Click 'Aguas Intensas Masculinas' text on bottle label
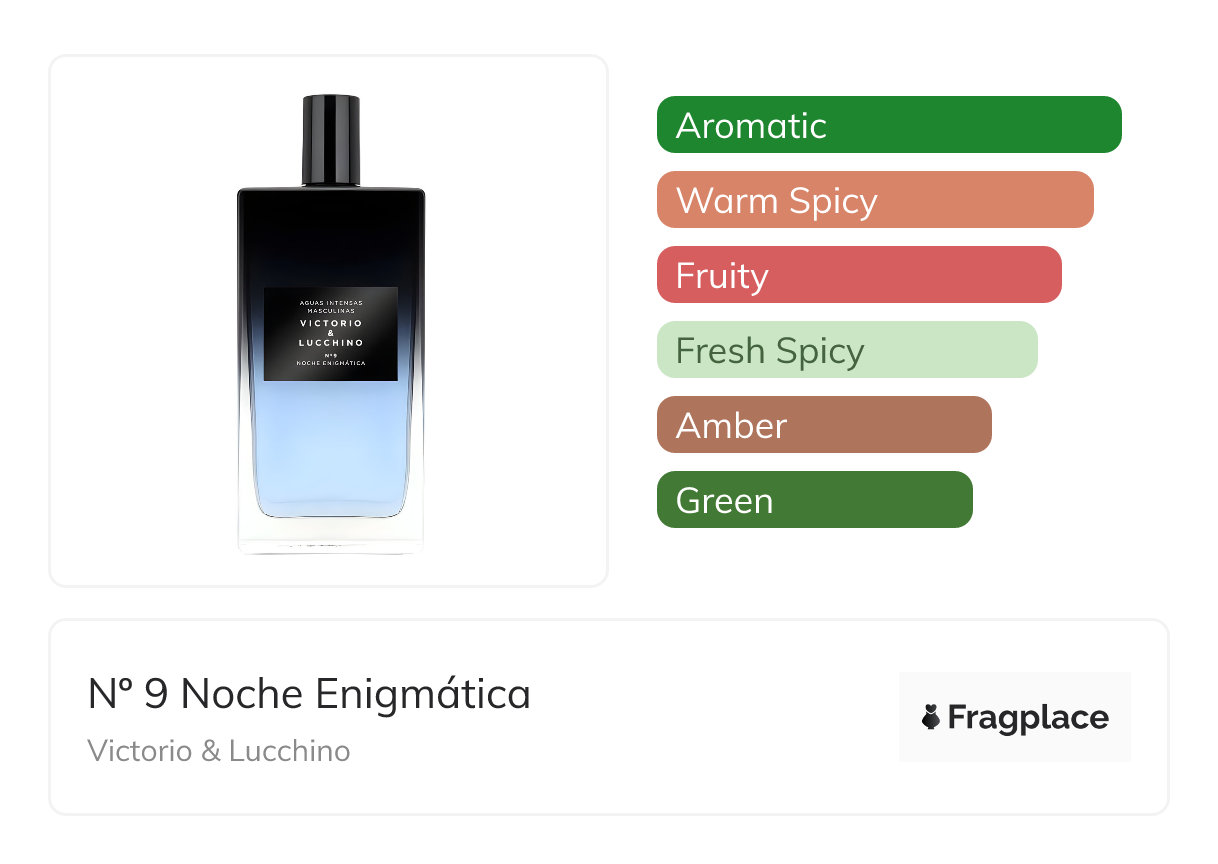 pos(331,307)
